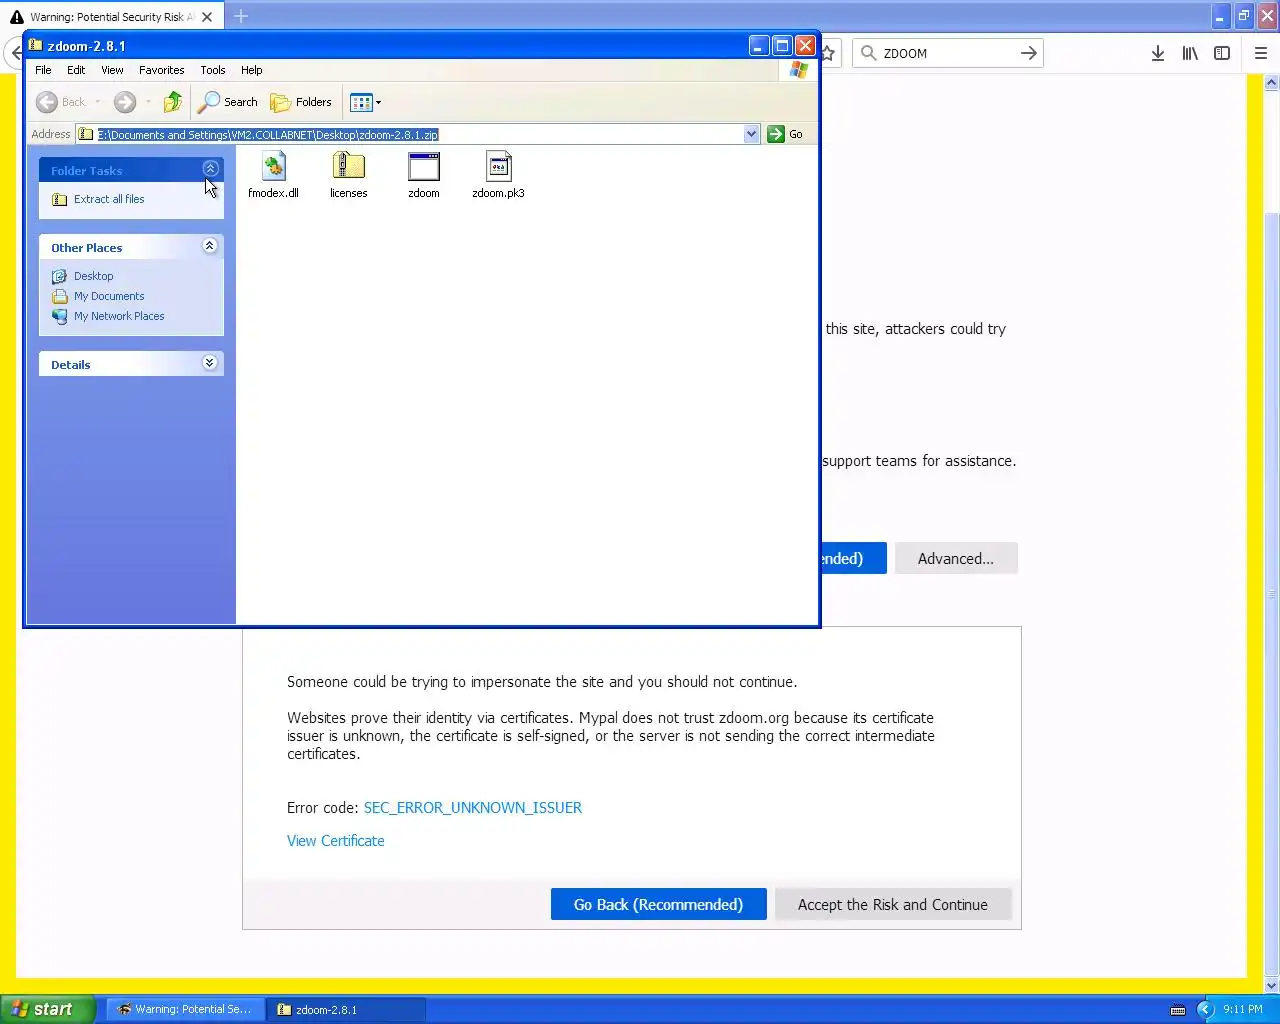Switch to the browser Warning taskbar item
Viewport: 1280px width, 1024px height.
pos(186,1009)
